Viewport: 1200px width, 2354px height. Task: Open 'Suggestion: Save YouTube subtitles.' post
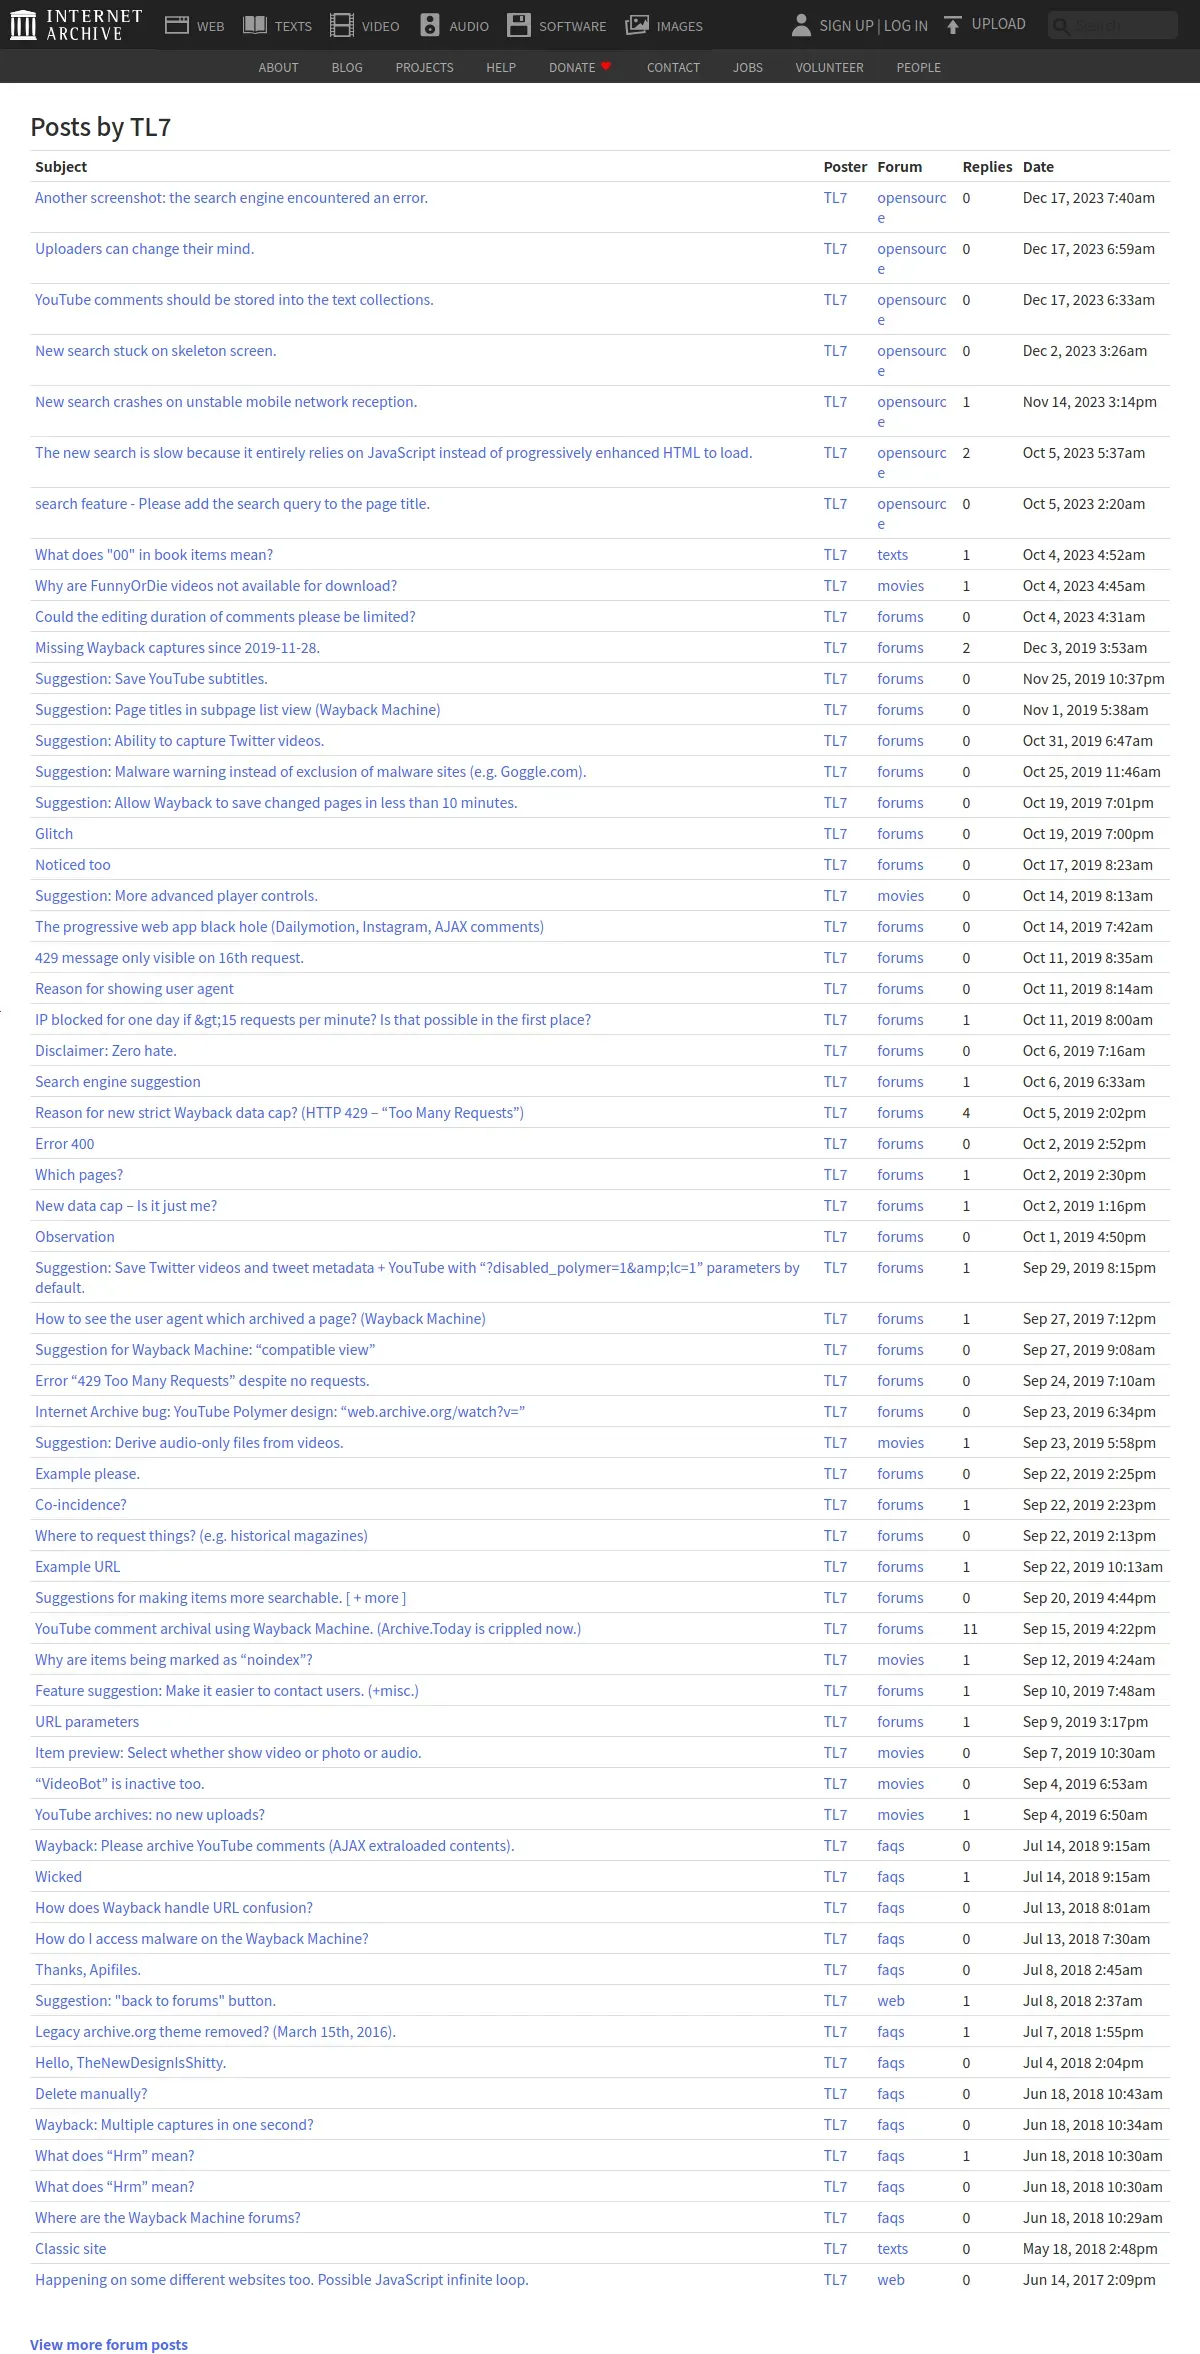[x=151, y=679]
